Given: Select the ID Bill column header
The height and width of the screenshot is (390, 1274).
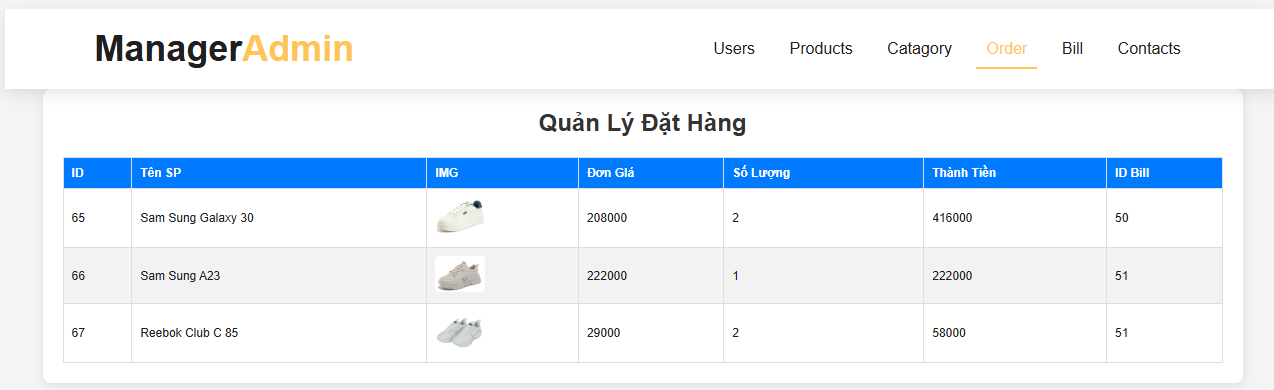Looking at the screenshot, I should tap(1165, 173).
